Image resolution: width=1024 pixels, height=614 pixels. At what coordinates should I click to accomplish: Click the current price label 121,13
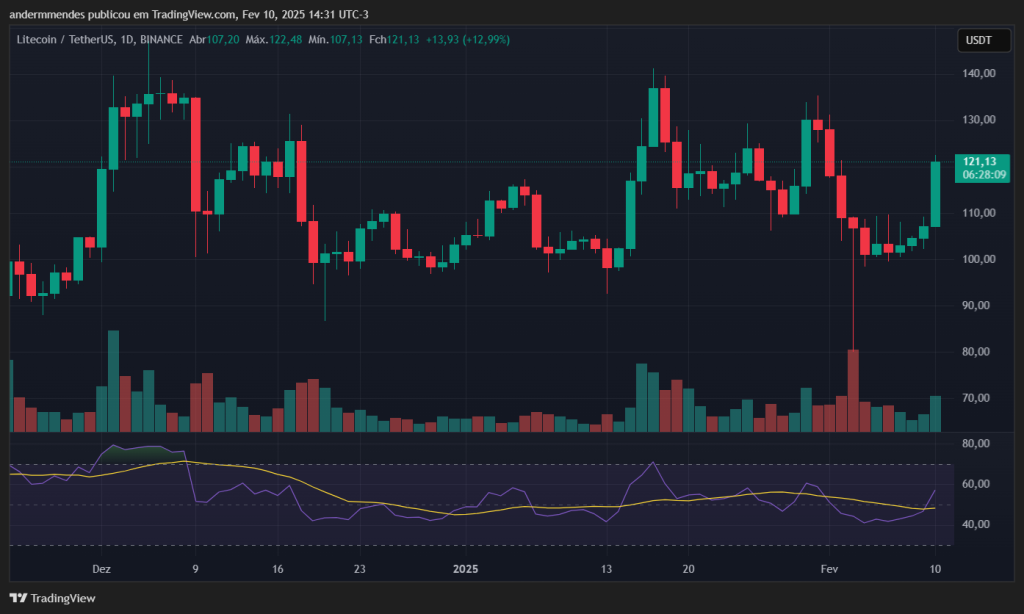click(982, 168)
